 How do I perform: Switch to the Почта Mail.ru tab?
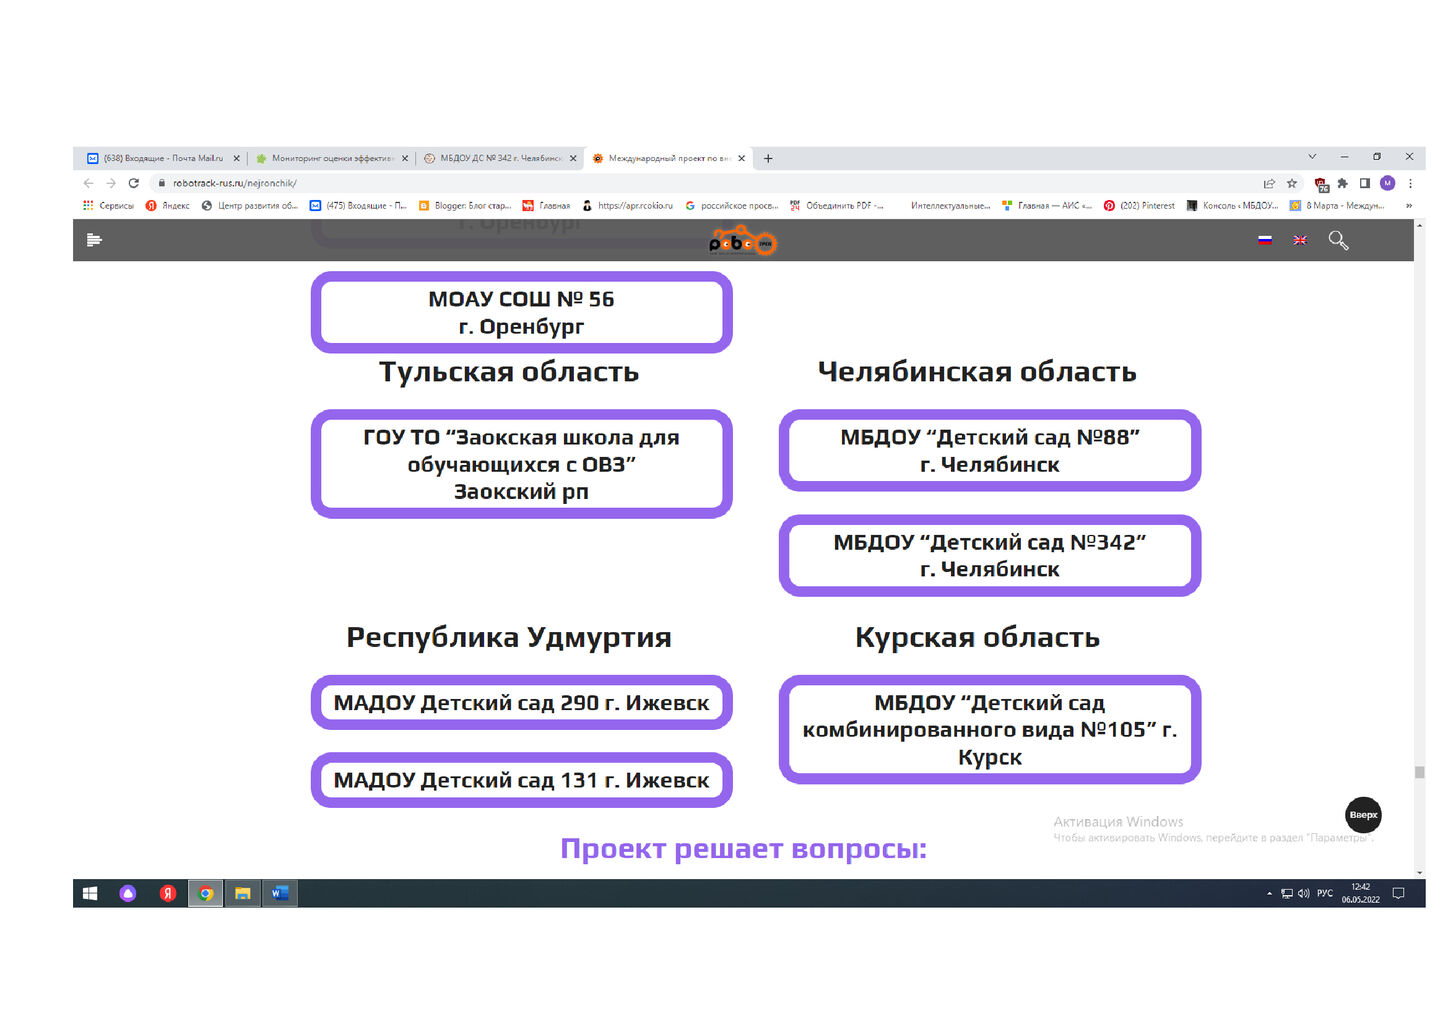[160, 158]
